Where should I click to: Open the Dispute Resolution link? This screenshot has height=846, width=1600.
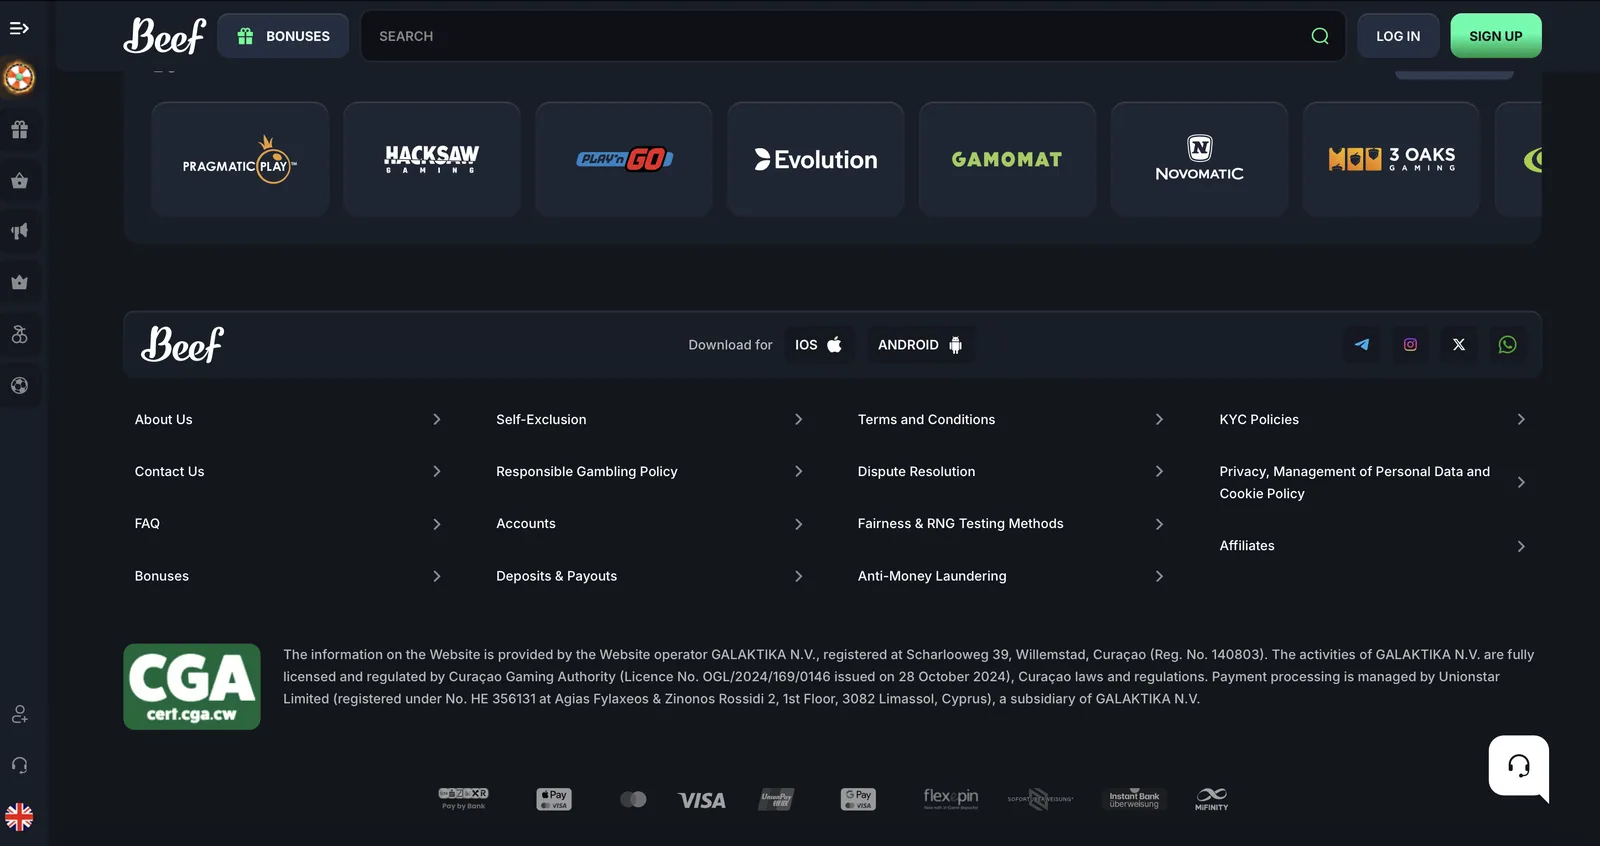click(x=916, y=472)
